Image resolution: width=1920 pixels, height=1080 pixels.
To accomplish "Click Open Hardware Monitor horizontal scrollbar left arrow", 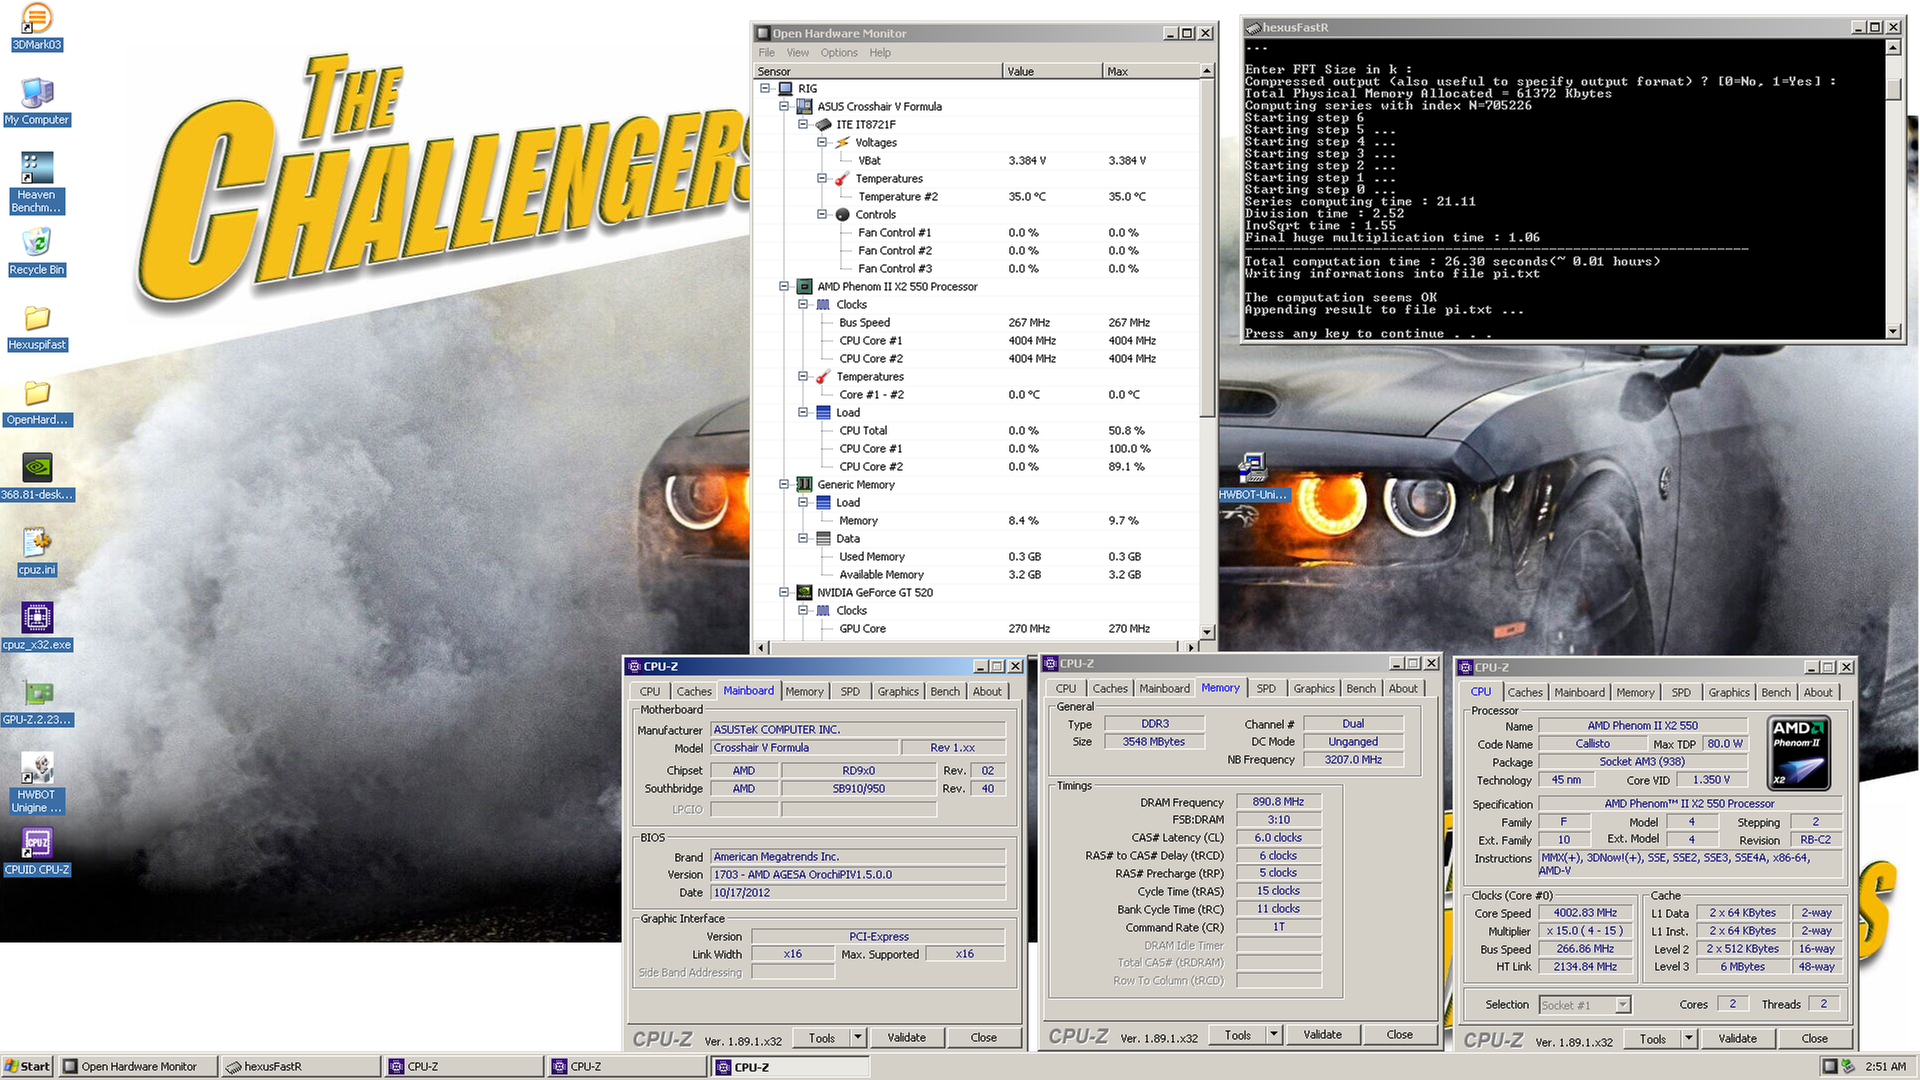I will [x=761, y=647].
